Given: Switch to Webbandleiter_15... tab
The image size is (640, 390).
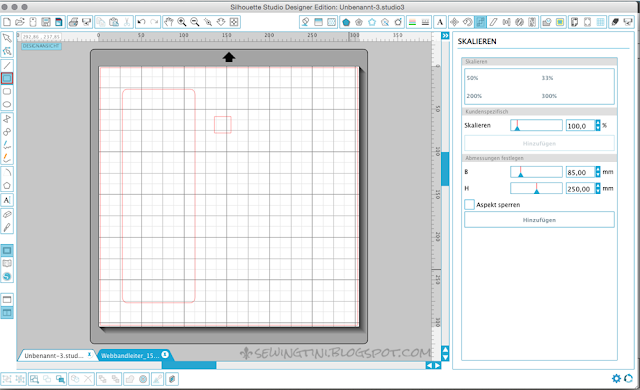Looking at the screenshot, I should (x=134, y=355).
